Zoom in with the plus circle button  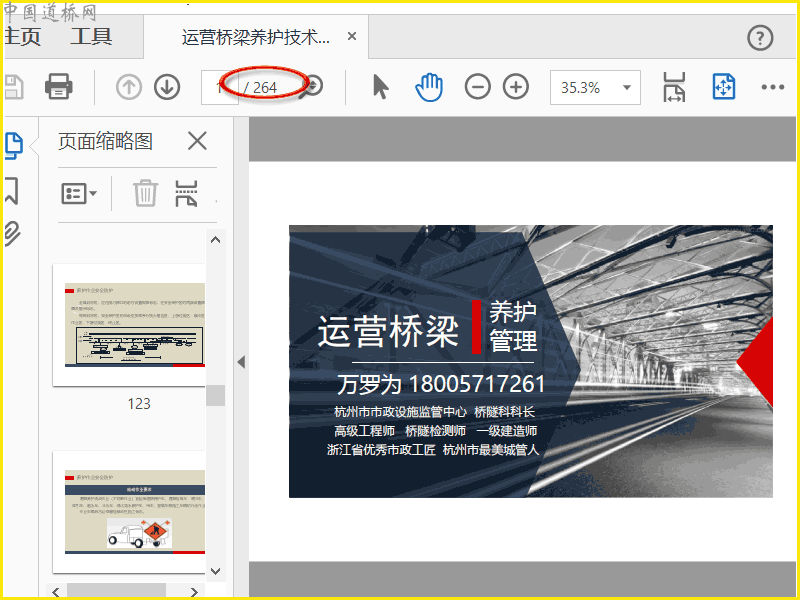pos(516,87)
